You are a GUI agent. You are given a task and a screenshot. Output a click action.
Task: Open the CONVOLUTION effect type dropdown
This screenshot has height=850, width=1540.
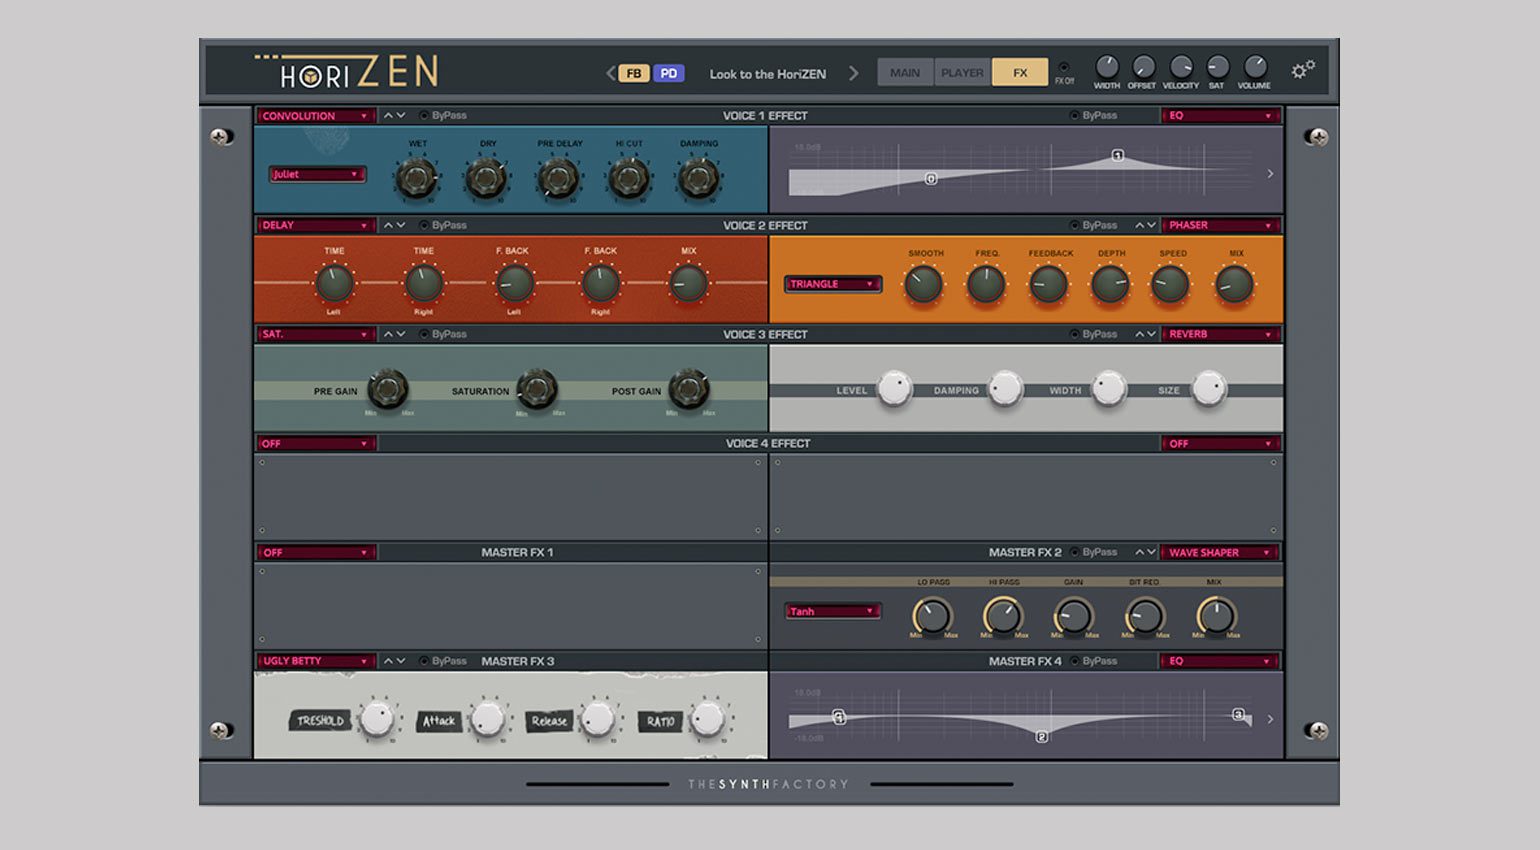[x=316, y=116]
